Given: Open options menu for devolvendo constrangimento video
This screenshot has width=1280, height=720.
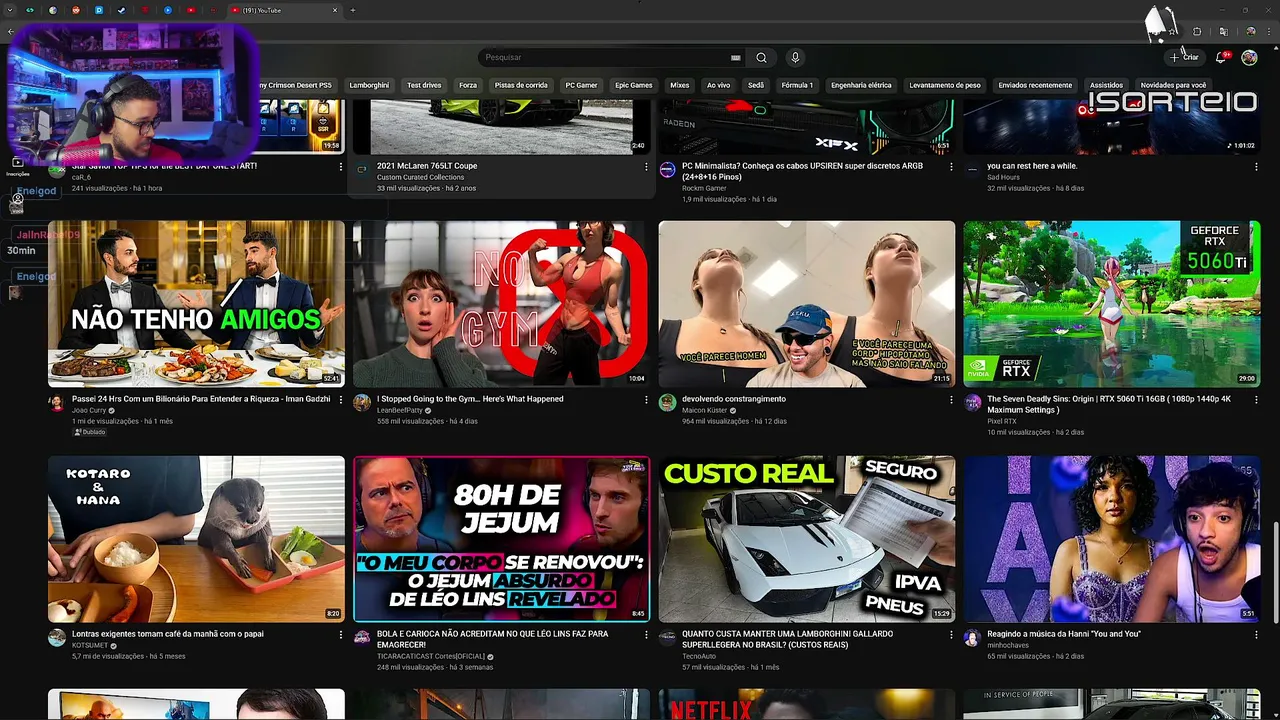Looking at the screenshot, I should pos(951,399).
